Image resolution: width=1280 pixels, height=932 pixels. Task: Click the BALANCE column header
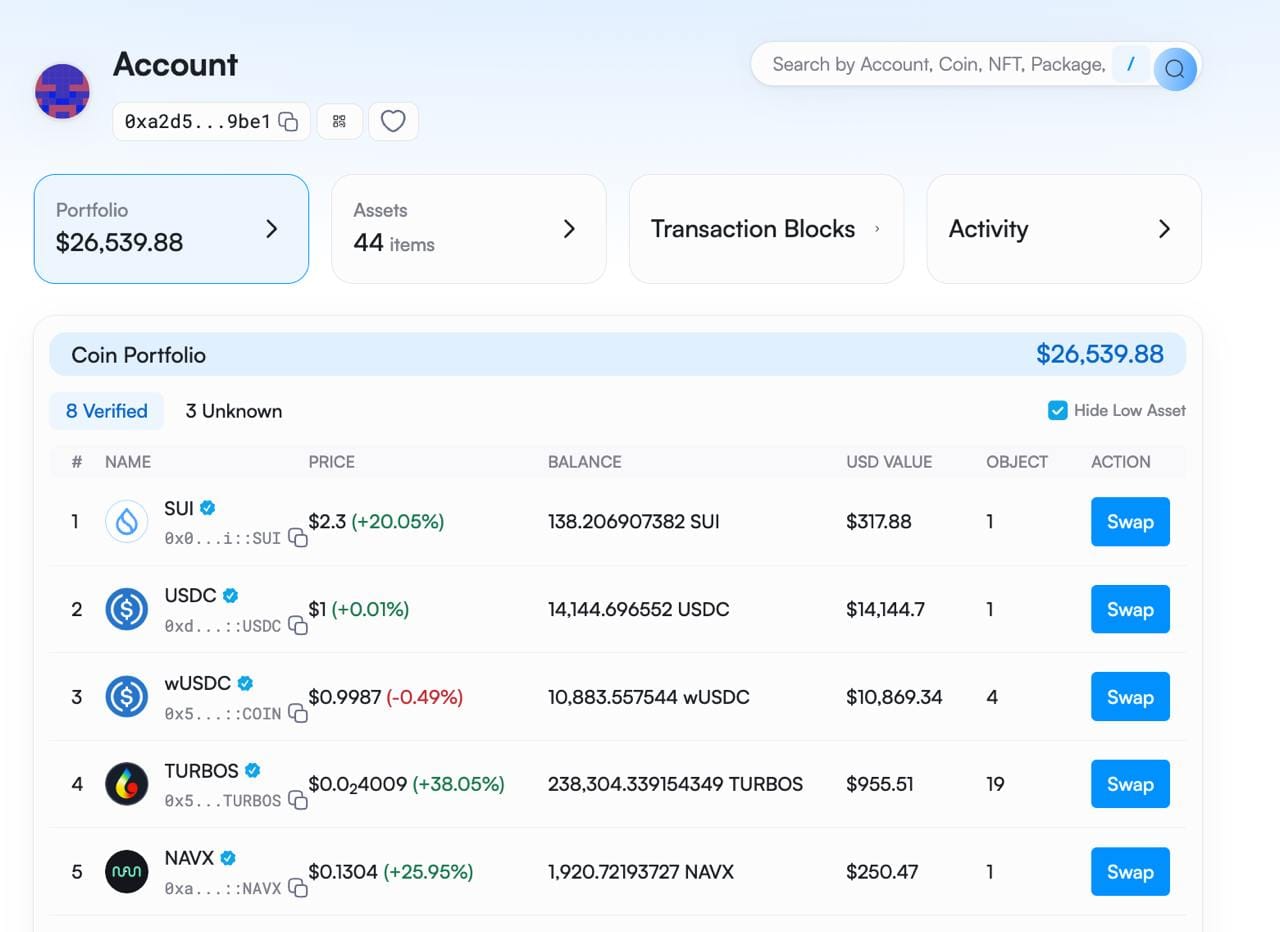click(x=584, y=462)
